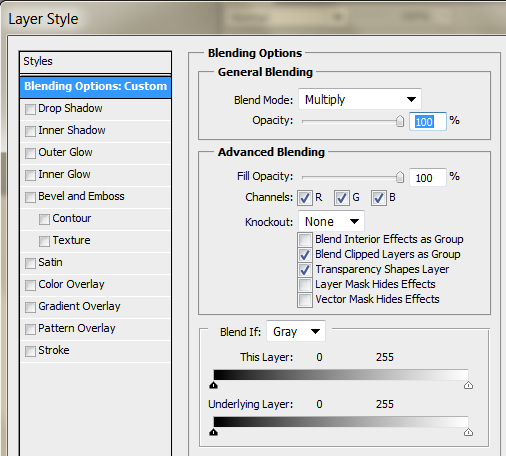The image size is (506, 456).
Task: Tick the Outer Glow checkbox
Action: pos(30,153)
